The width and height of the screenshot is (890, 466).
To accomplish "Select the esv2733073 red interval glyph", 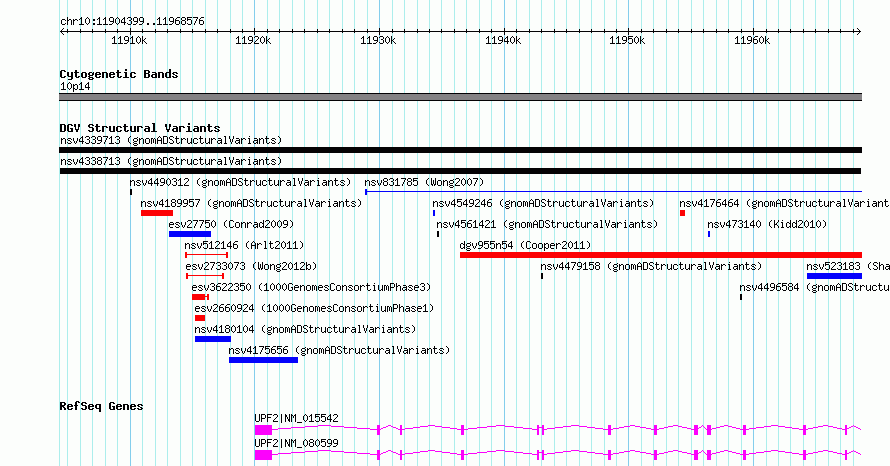I will point(205,276).
